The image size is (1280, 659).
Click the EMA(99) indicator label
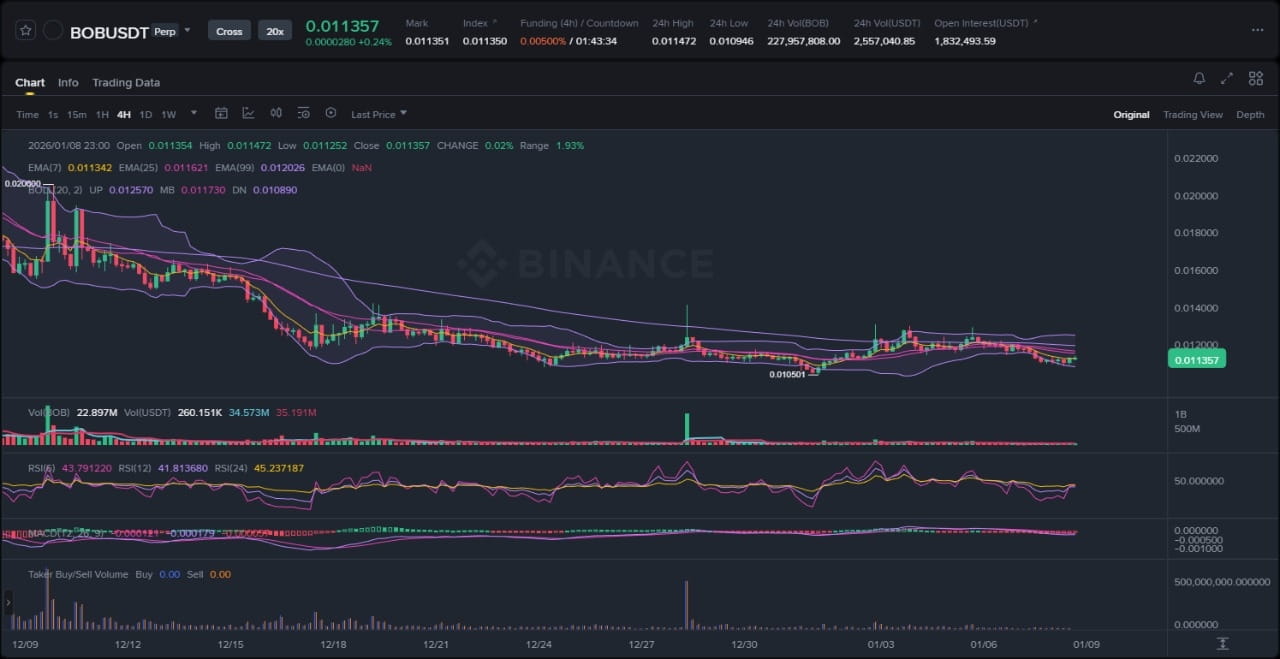pyautogui.click(x=237, y=168)
